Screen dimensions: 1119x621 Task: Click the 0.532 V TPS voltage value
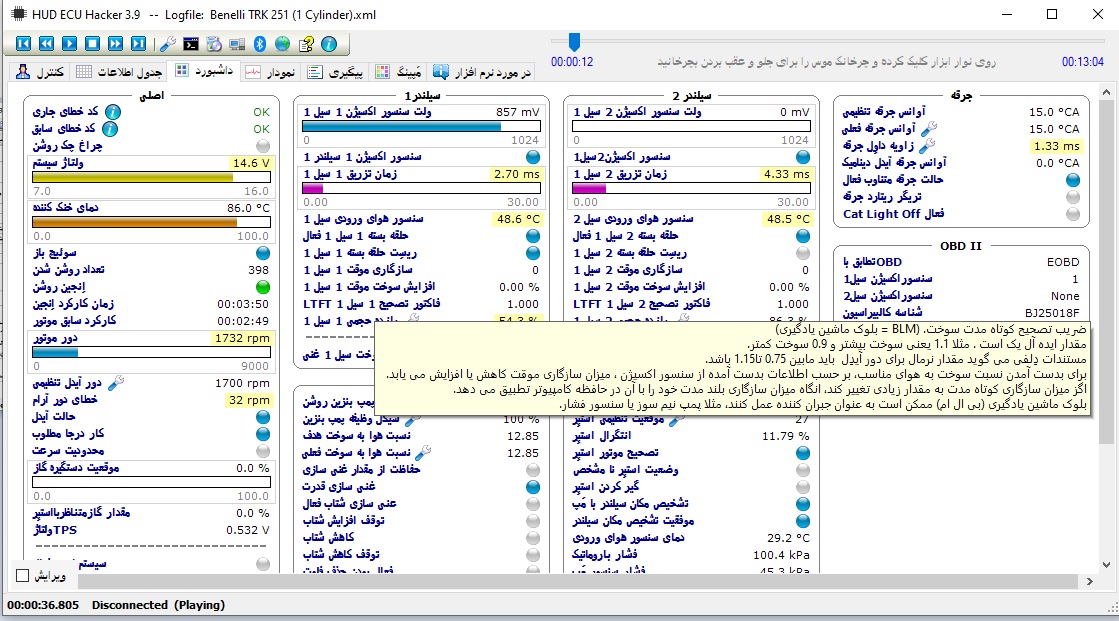(248, 530)
